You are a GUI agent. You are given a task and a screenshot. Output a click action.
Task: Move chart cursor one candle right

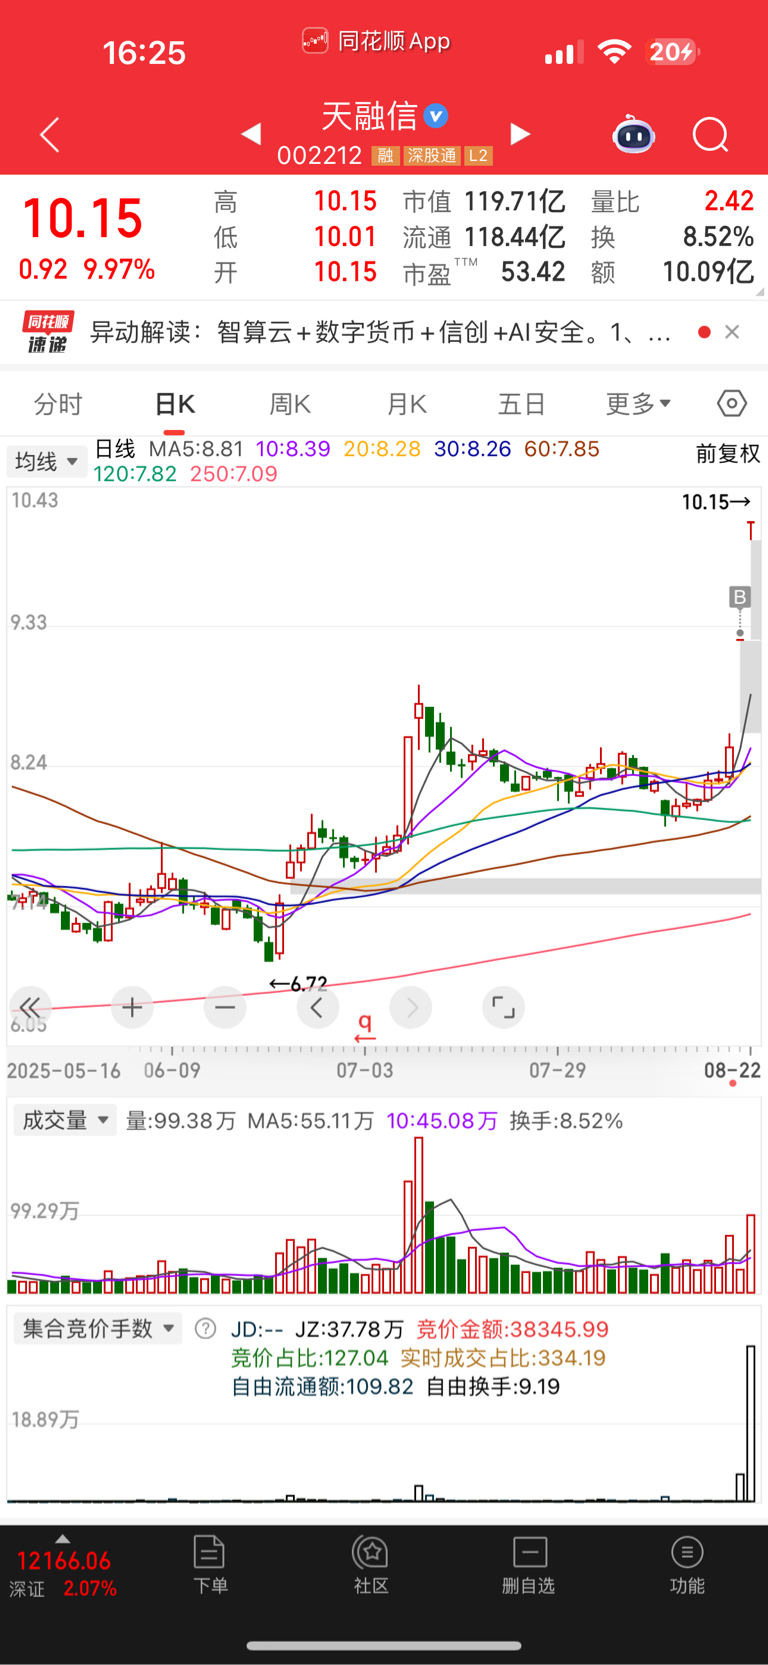tap(411, 1007)
